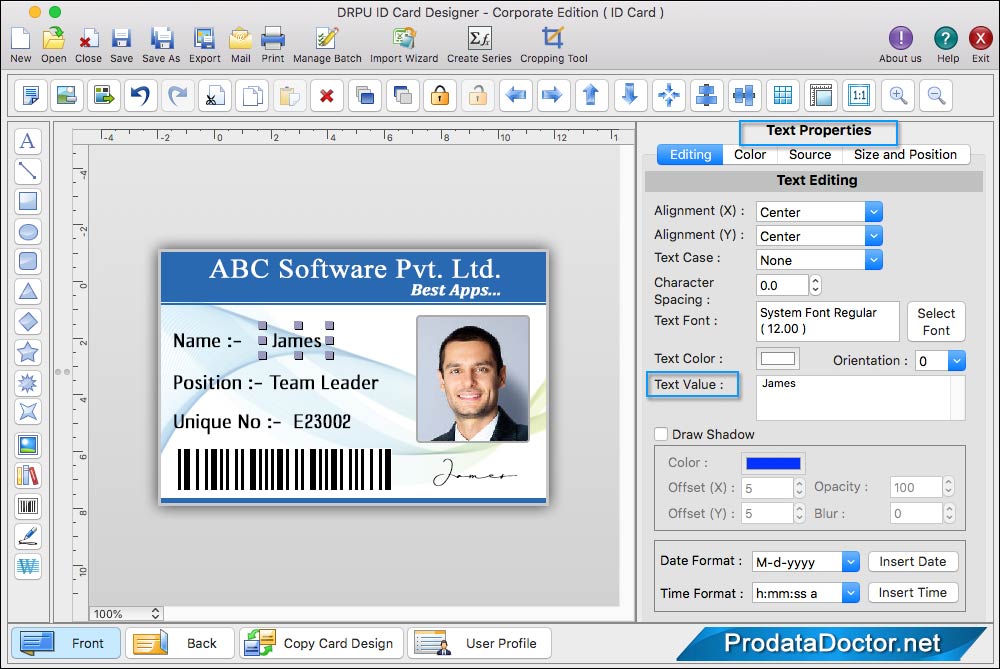Select the Line drawing tool
The image size is (1000, 669).
[x=27, y=171]
